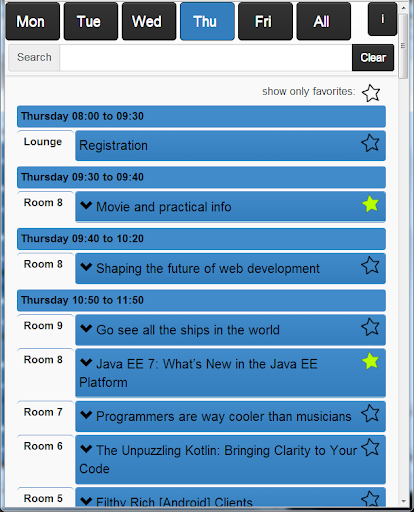Switch to the Fri tab
The height and width of the screenshot is (512, 414).
tap(265, 21)
